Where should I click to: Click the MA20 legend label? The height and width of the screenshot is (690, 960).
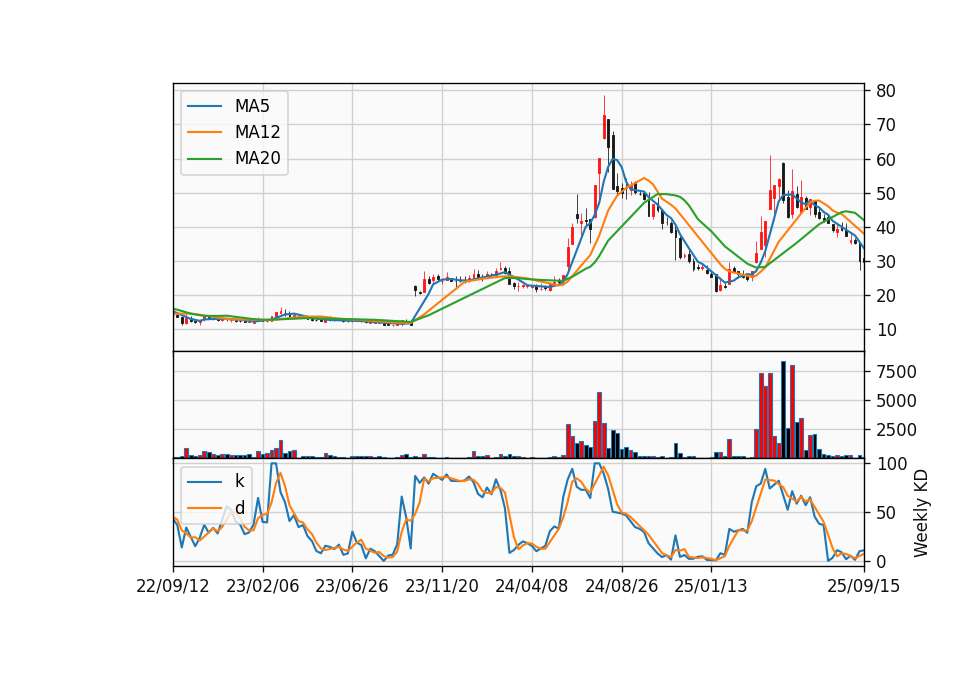pyautogui.click(x=257, y=159)
